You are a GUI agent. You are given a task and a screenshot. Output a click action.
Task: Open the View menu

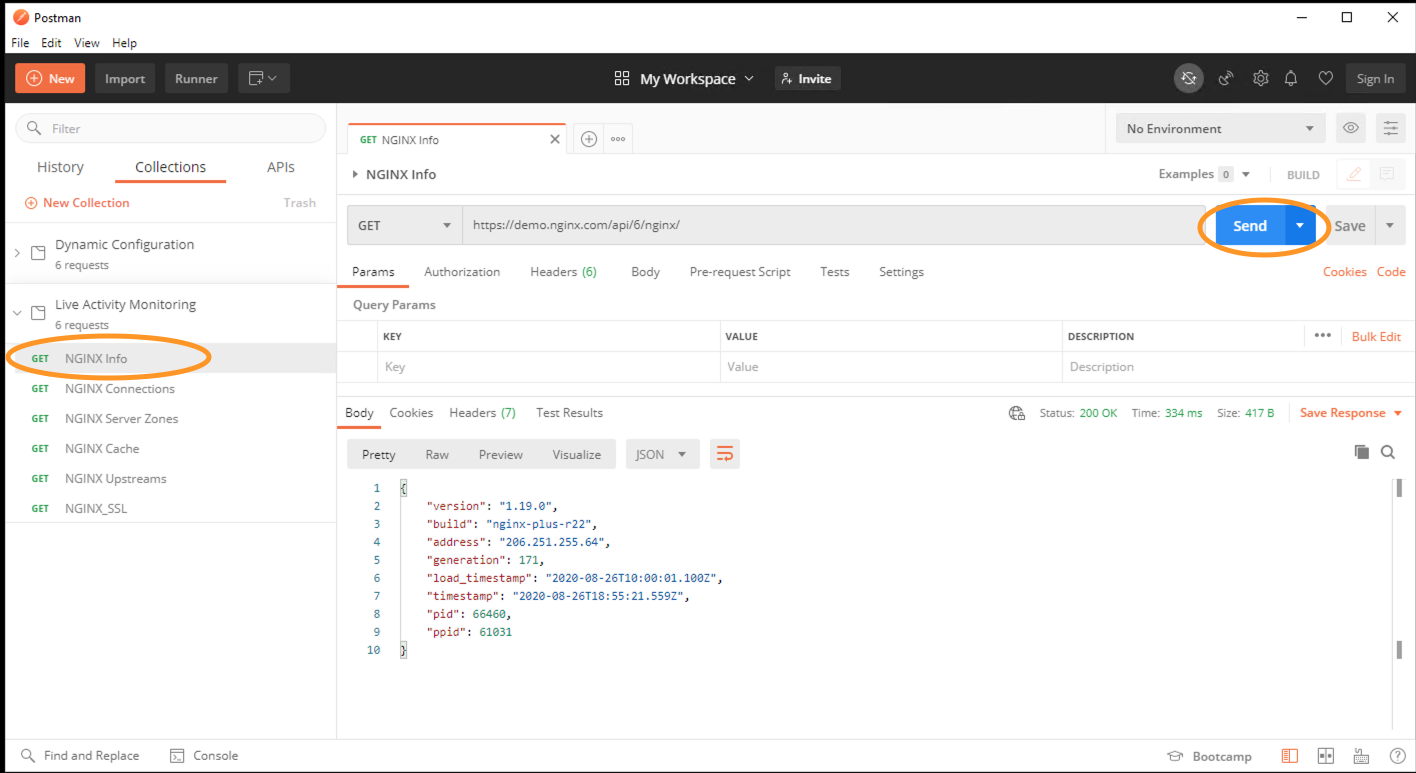[x=87, y=43]
